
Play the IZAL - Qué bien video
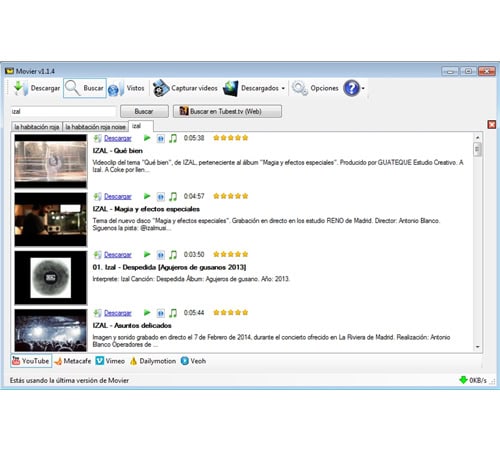147,138
